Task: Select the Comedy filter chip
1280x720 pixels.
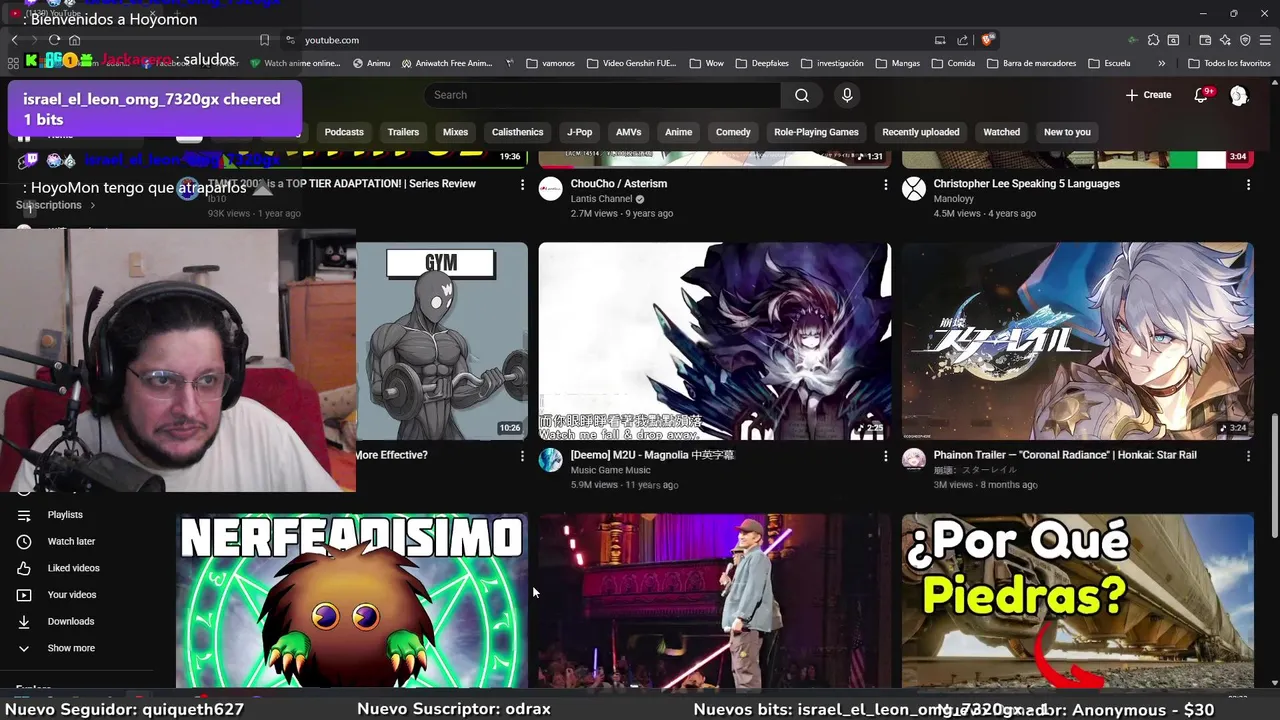Action: click(x=733, y=132)
